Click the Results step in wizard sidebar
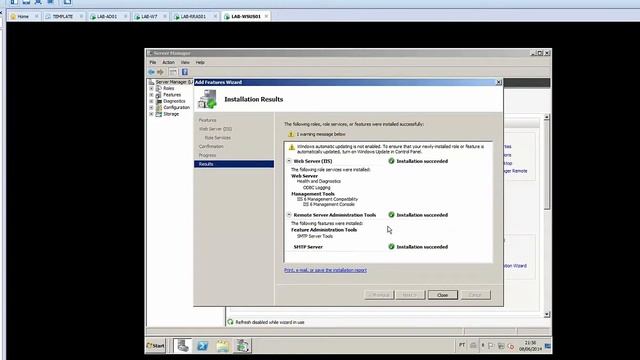Screen dimensions: 640x360 pos(234,164)
